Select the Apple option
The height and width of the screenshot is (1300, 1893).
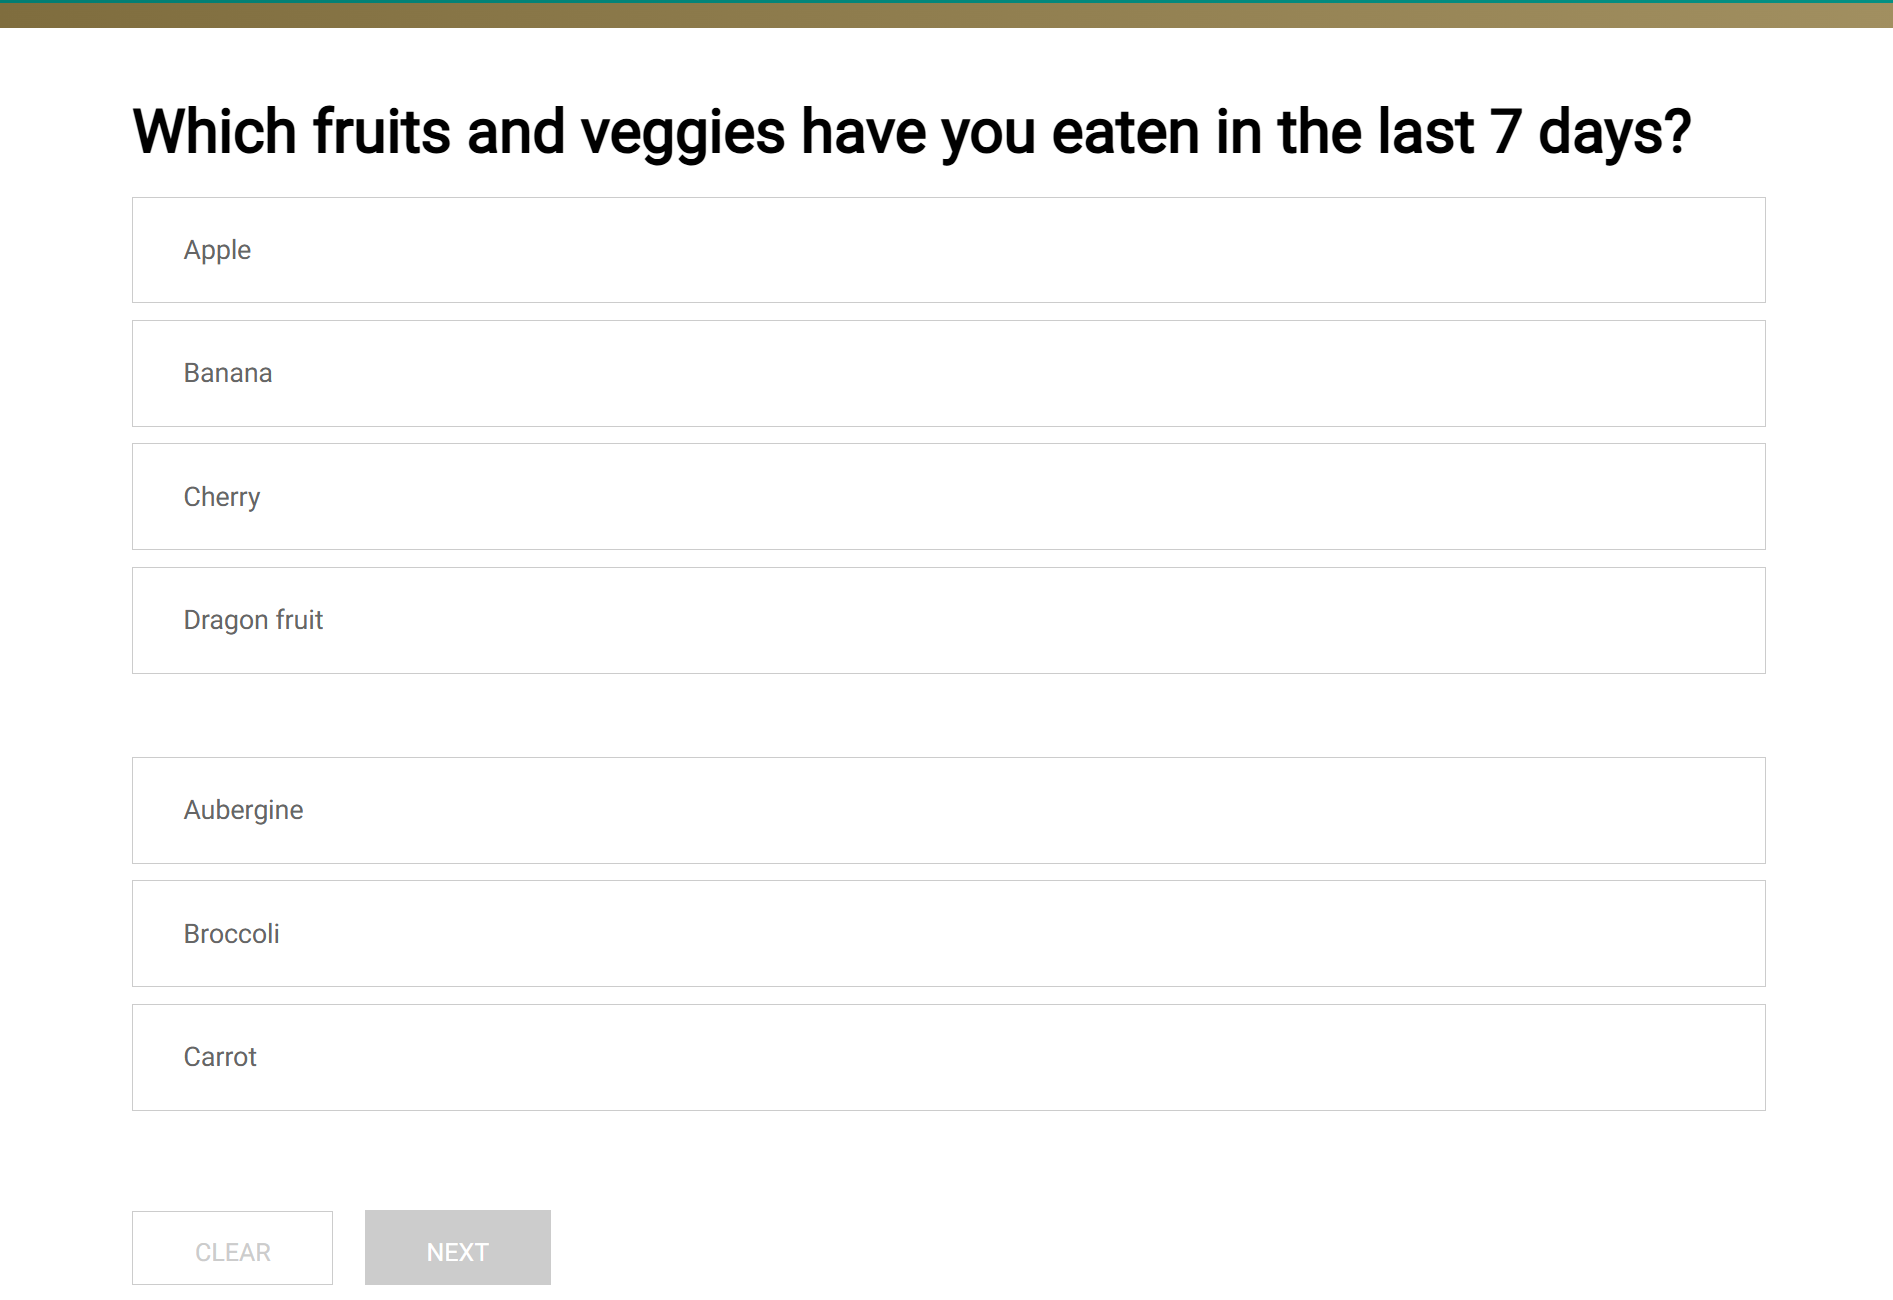pyautogui.click(x=948, y=250)
